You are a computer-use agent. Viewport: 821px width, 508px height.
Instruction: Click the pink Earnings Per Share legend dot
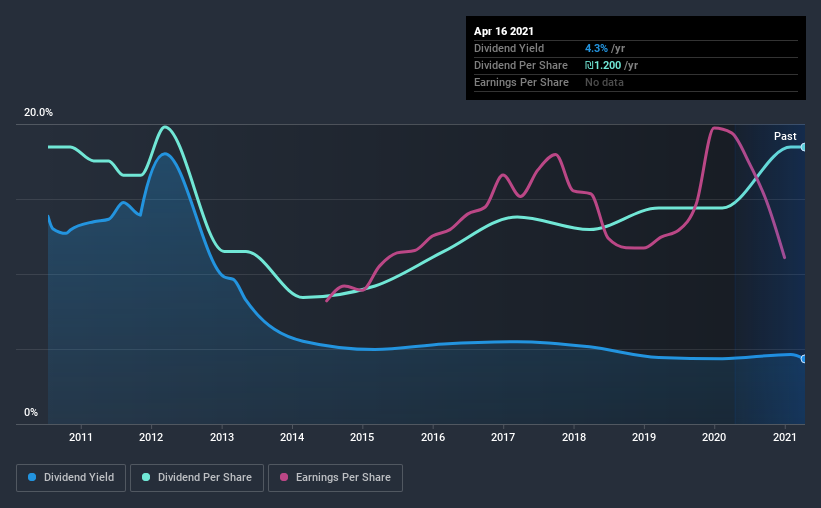(284, 477)
